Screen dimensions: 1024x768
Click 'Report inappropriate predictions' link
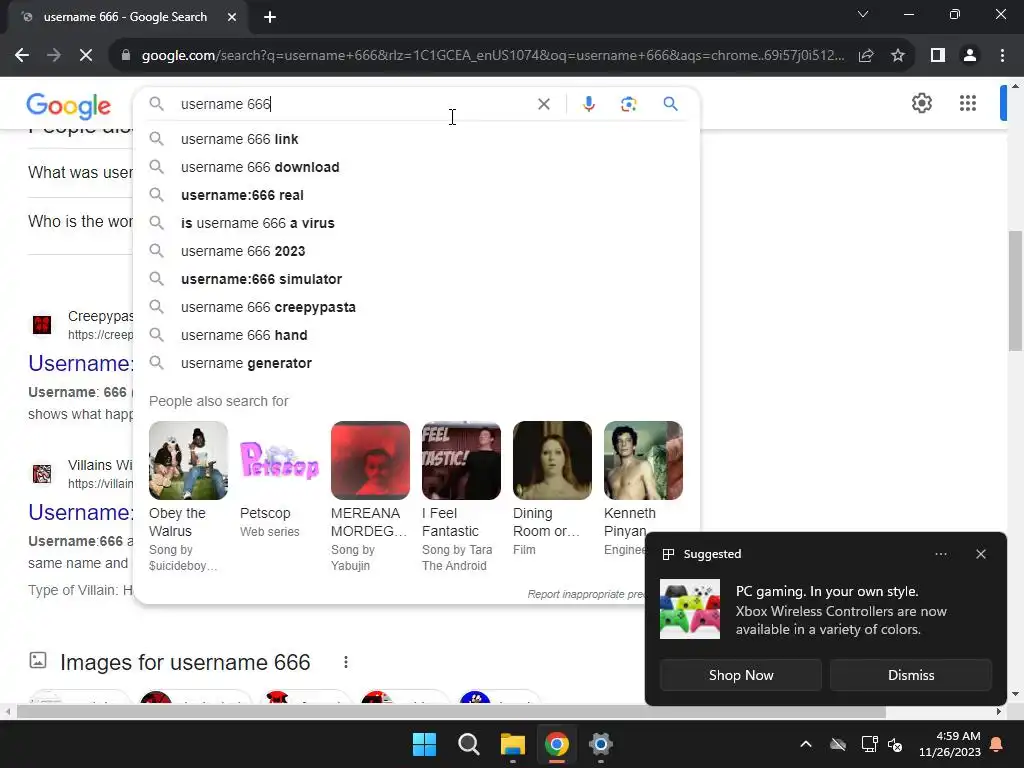coord(586,594)
